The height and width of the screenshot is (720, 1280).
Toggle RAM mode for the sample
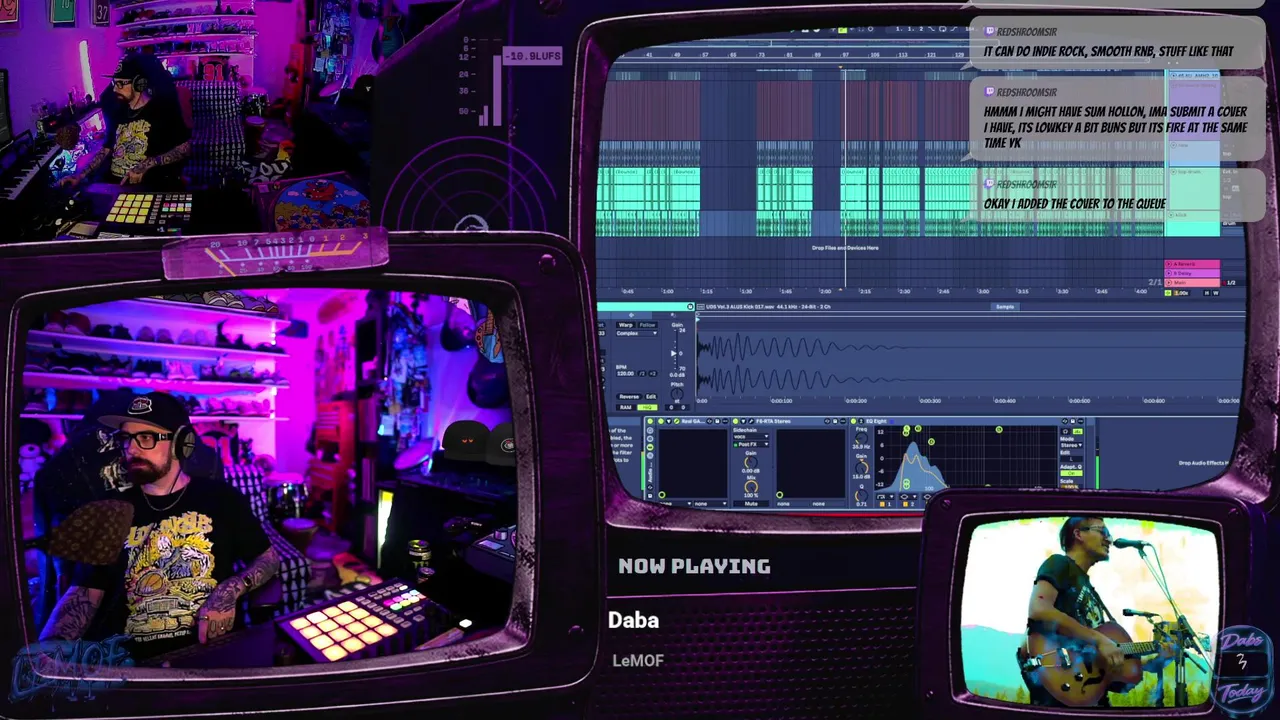coord(626,407)
